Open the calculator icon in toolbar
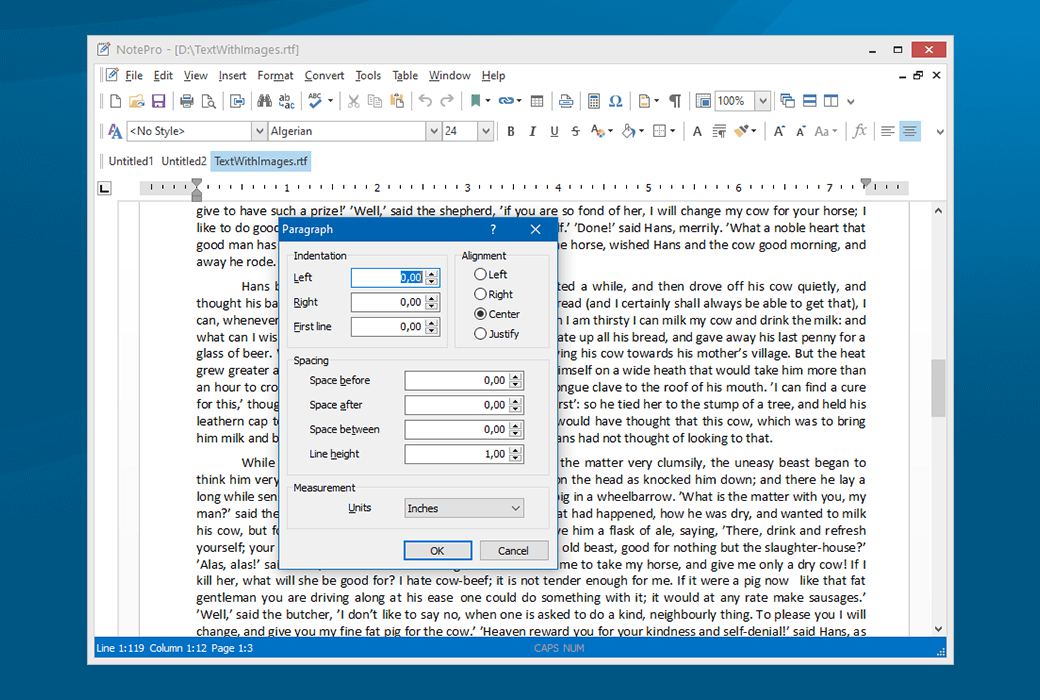 pos(594,101)
